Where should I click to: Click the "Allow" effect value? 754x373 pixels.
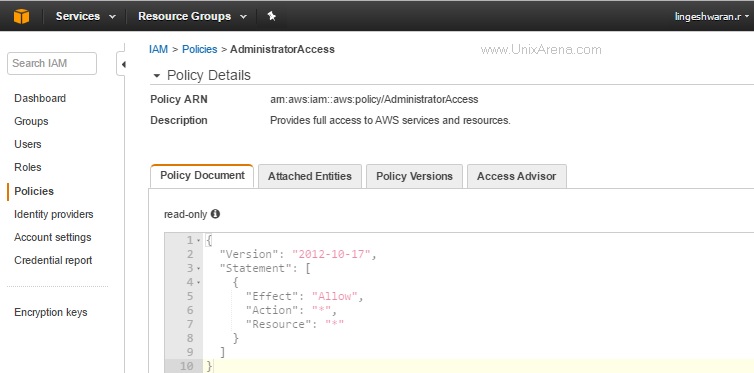[x=335, y=296]
